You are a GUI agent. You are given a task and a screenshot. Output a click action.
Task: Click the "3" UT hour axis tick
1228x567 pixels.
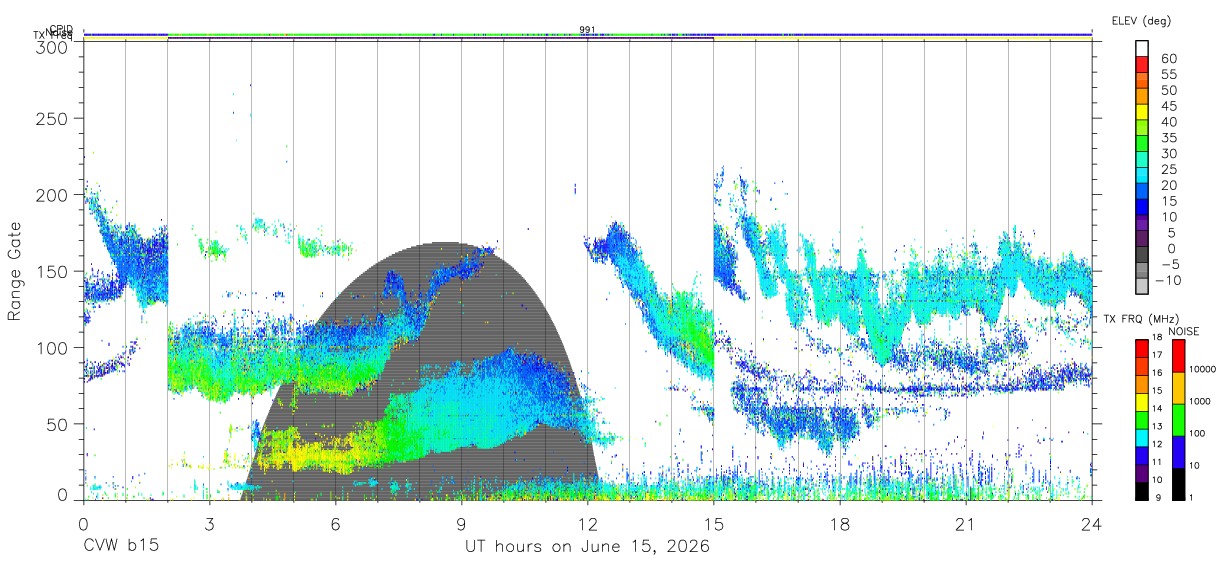click(209, 523)
